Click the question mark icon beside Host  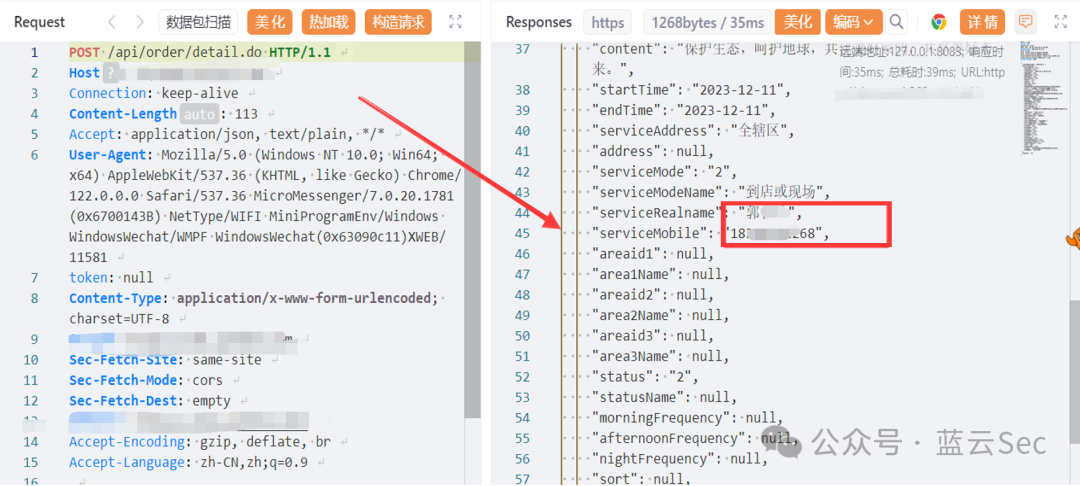(110, 73)
